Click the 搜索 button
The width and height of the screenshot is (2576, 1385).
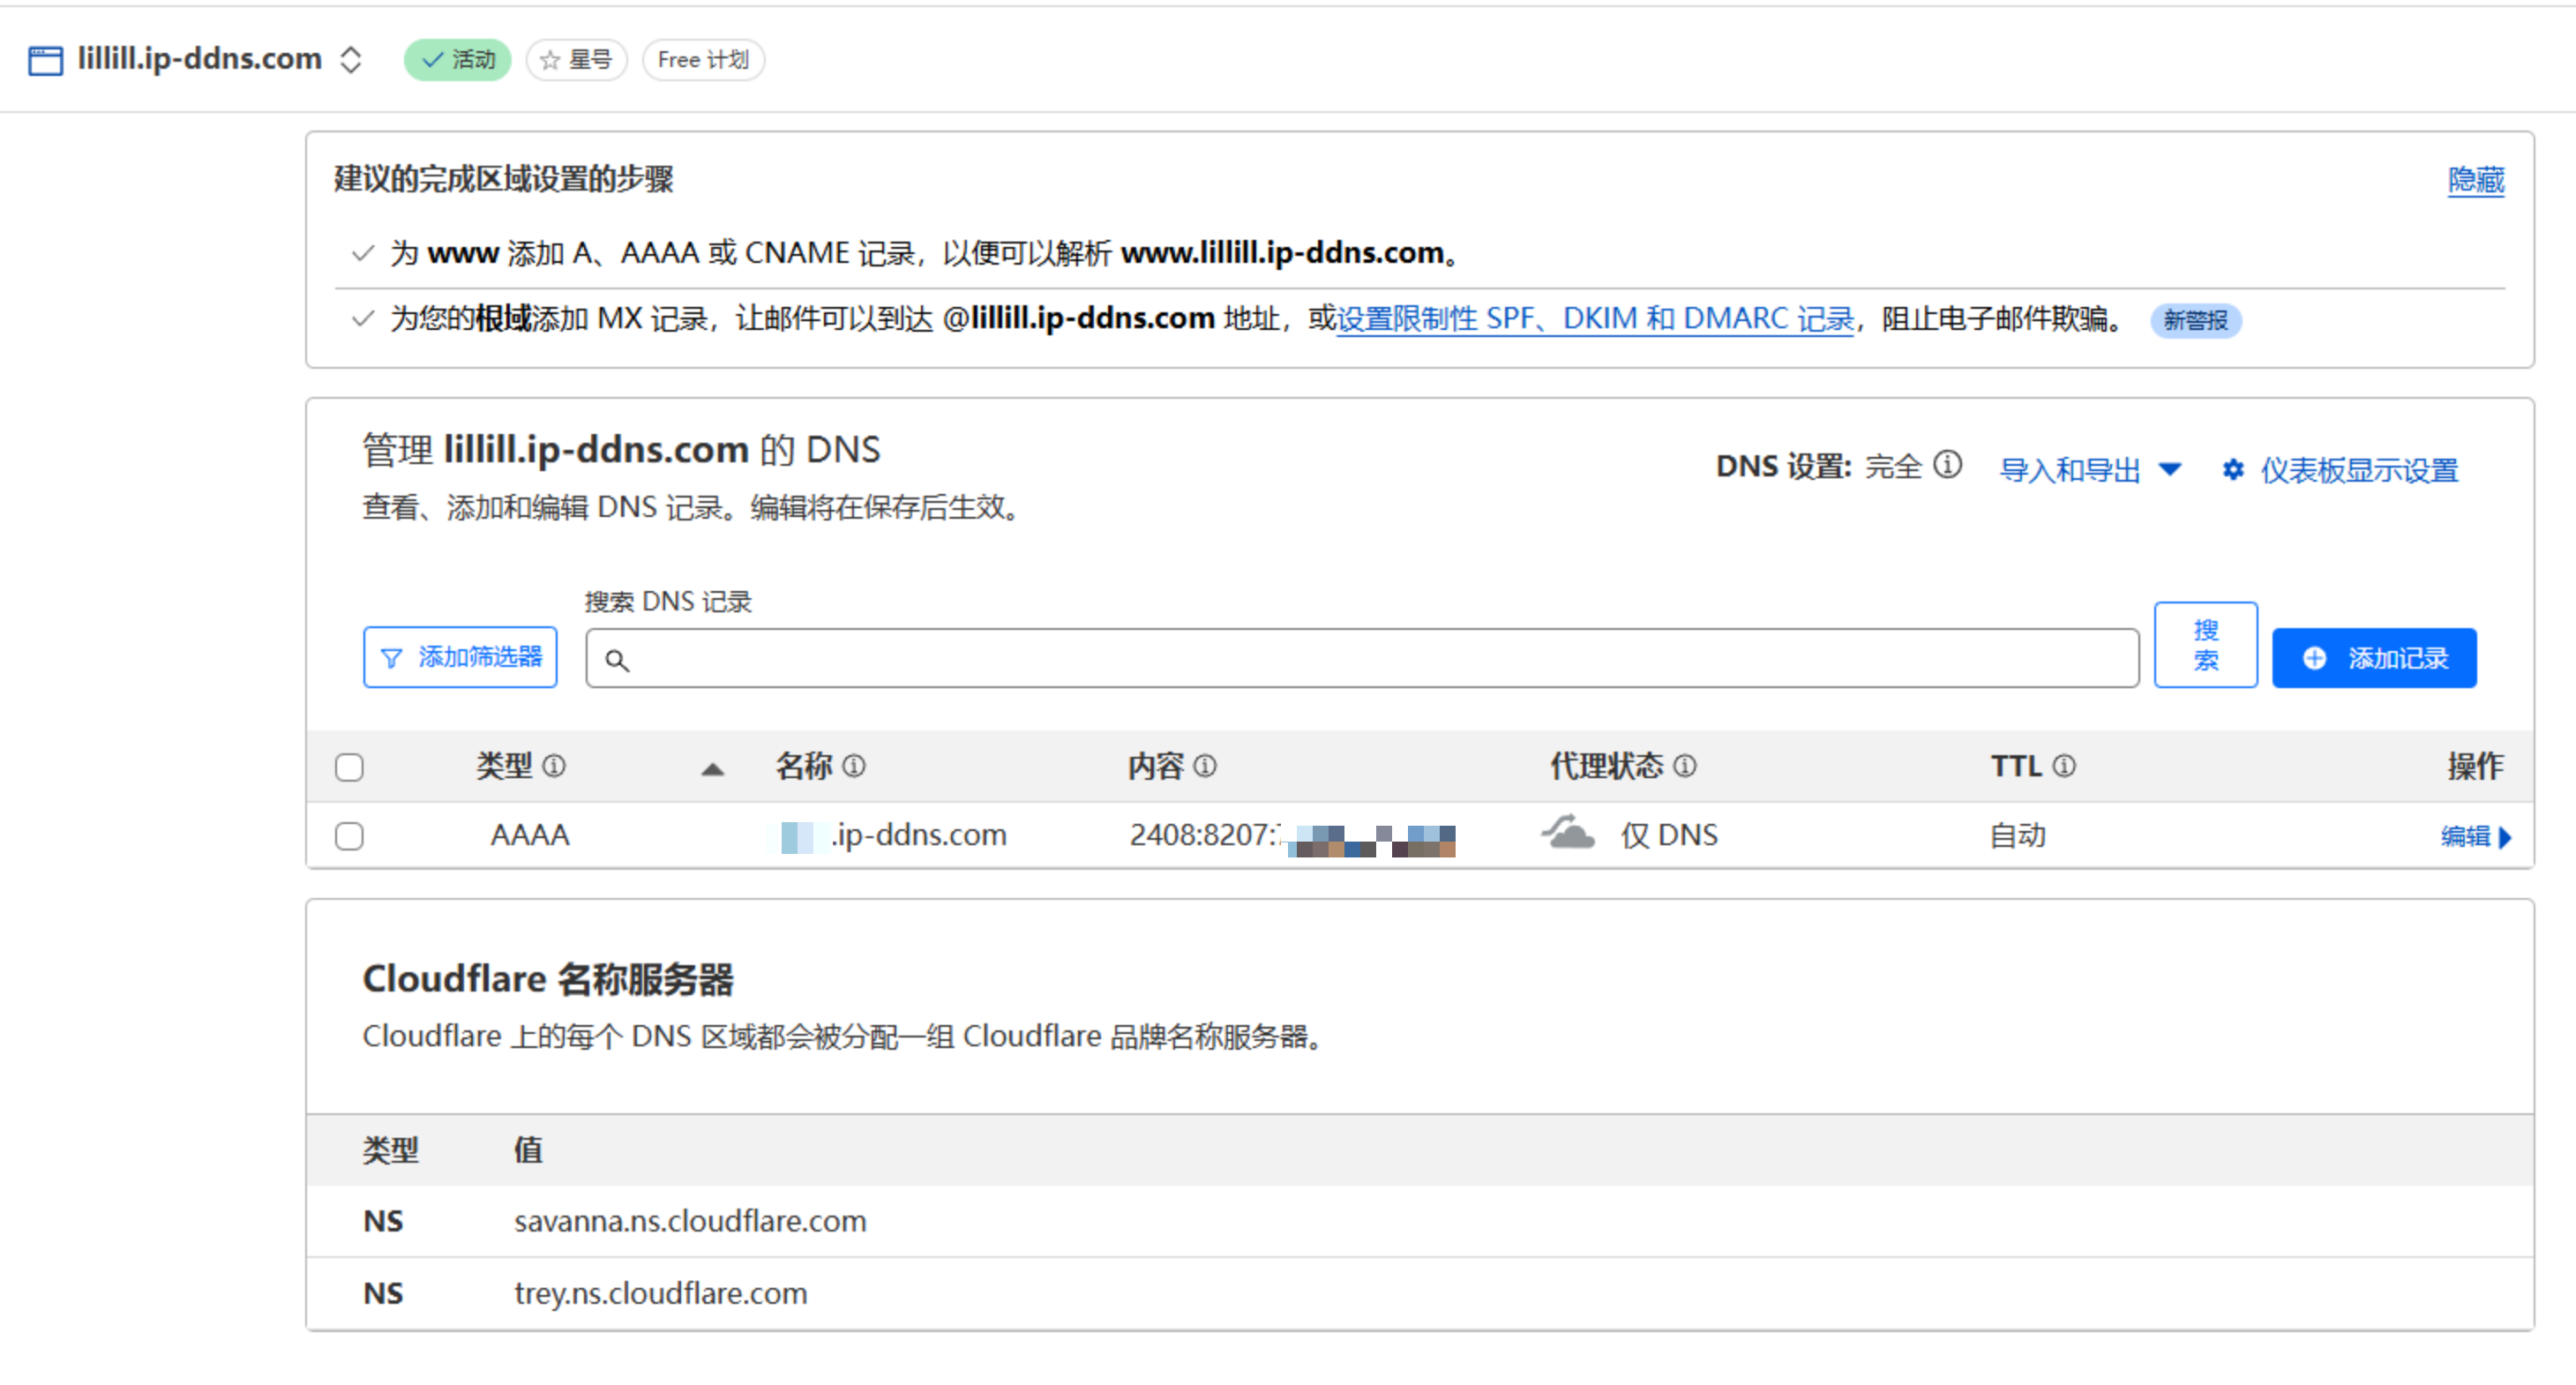click(2205, 645)
